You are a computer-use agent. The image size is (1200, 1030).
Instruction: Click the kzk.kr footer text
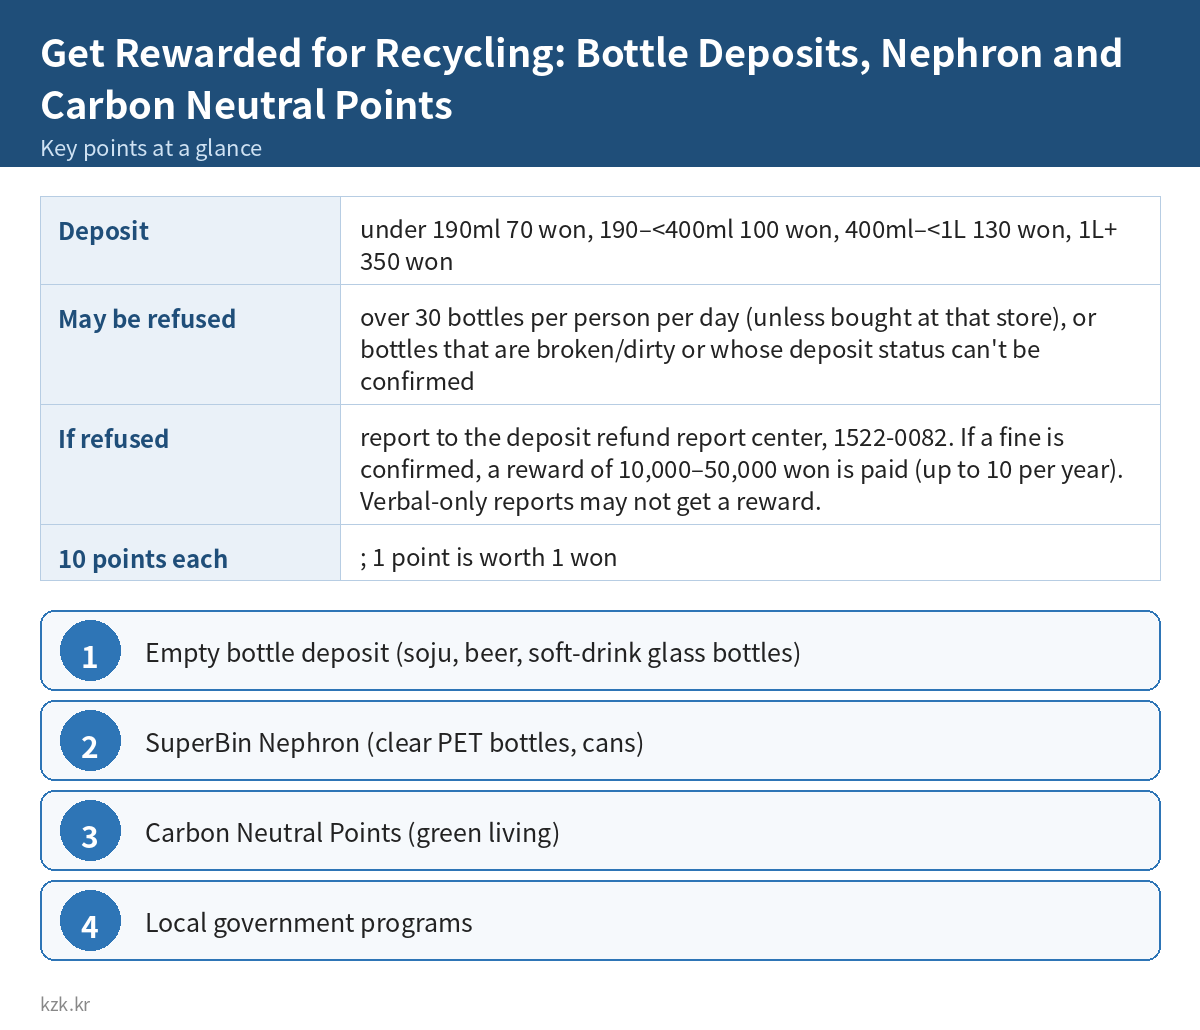coord(65,1004)
